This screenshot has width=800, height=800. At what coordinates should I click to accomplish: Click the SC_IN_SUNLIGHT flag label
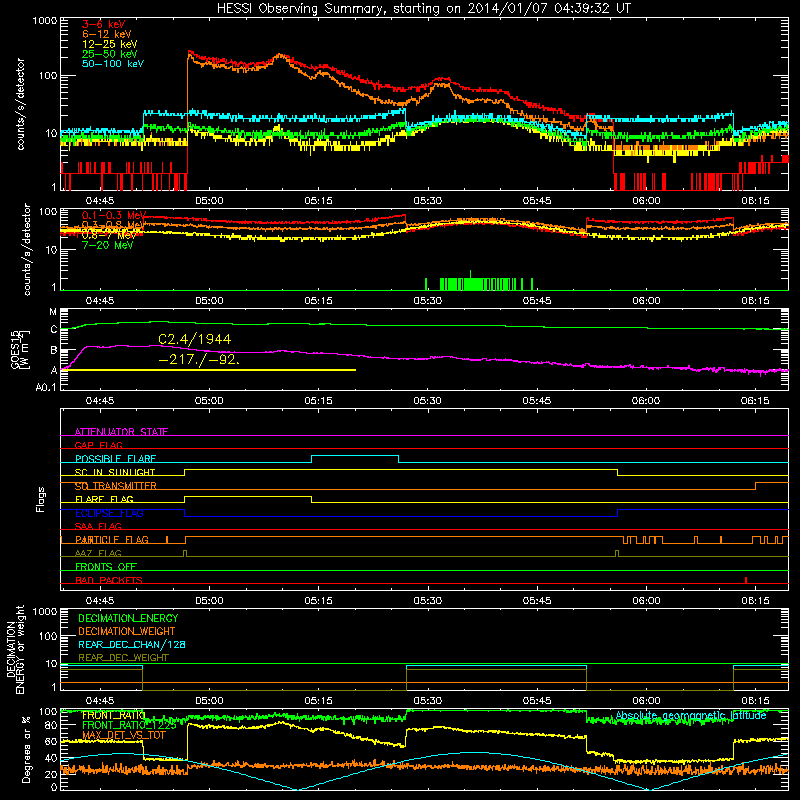[115, 472]
